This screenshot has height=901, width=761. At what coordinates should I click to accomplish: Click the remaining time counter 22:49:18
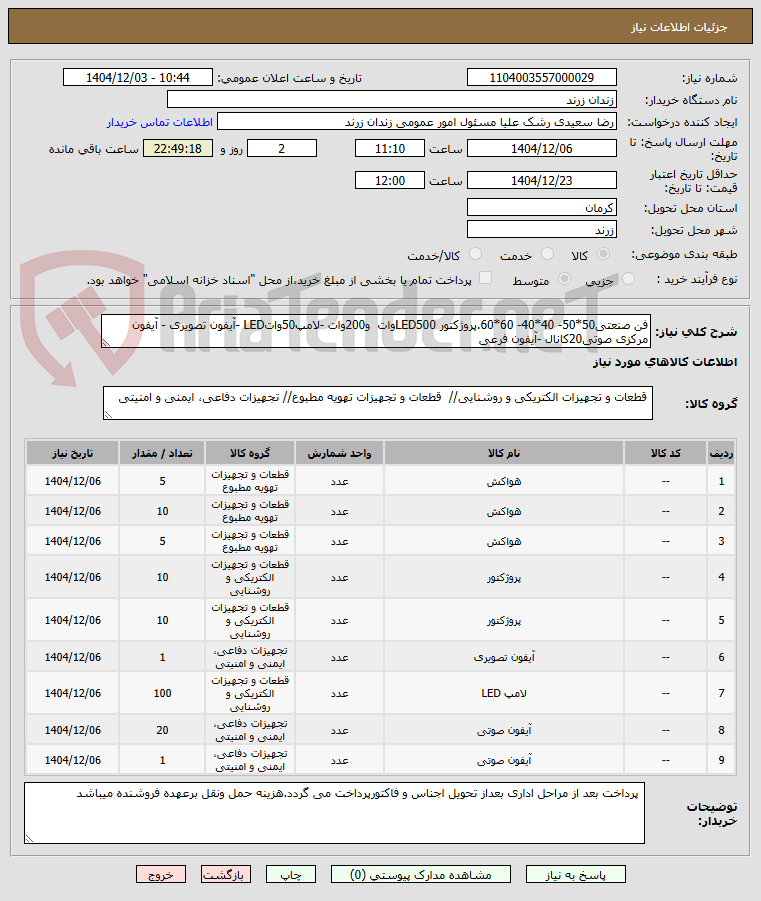click(178, 149)
